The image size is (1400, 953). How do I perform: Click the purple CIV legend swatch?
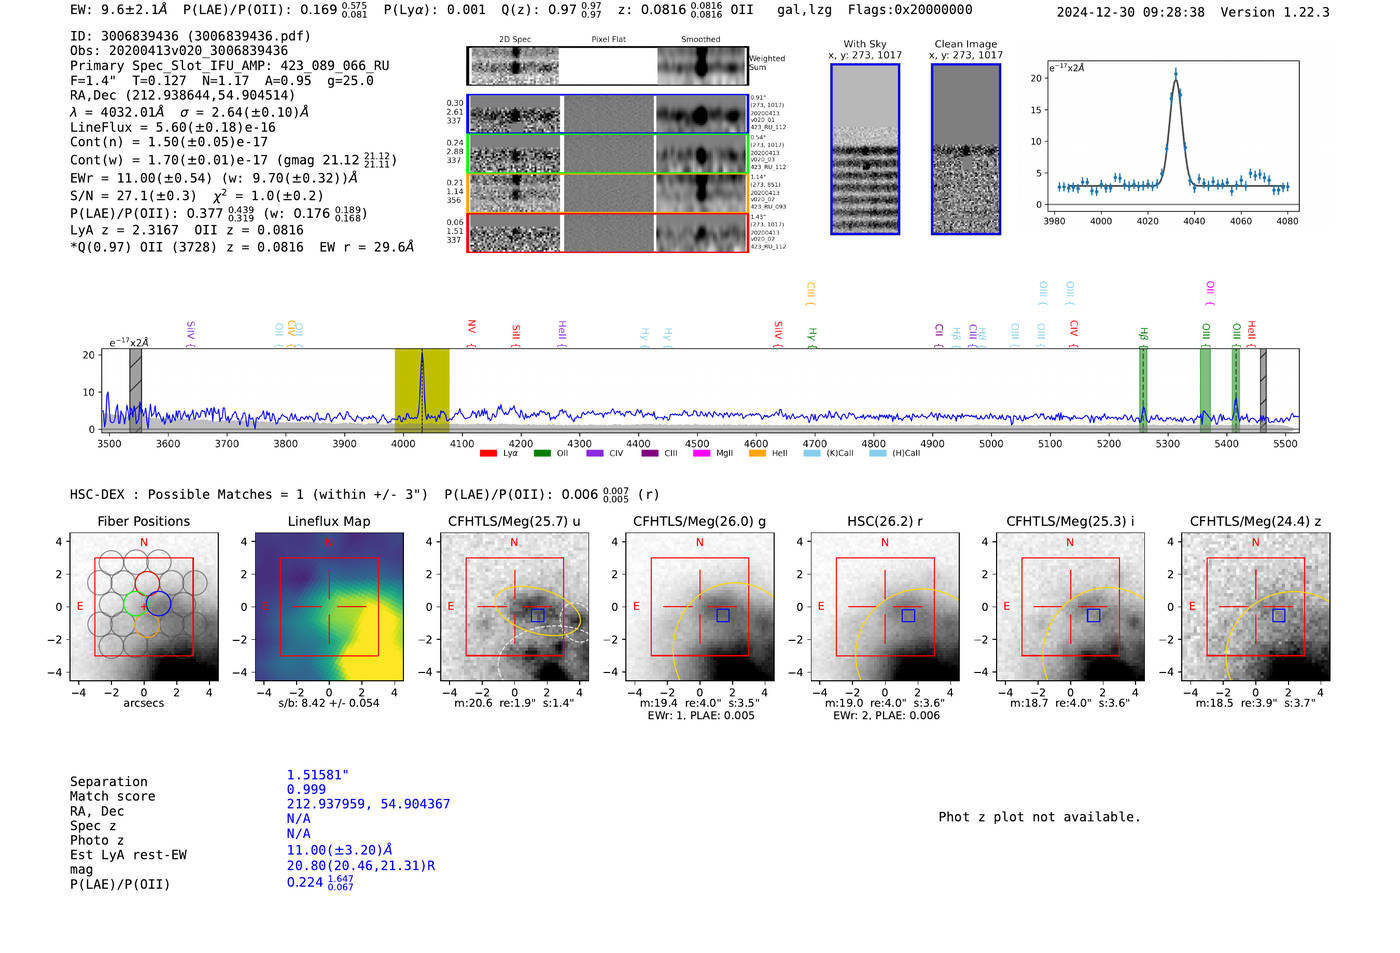point(595,453)
